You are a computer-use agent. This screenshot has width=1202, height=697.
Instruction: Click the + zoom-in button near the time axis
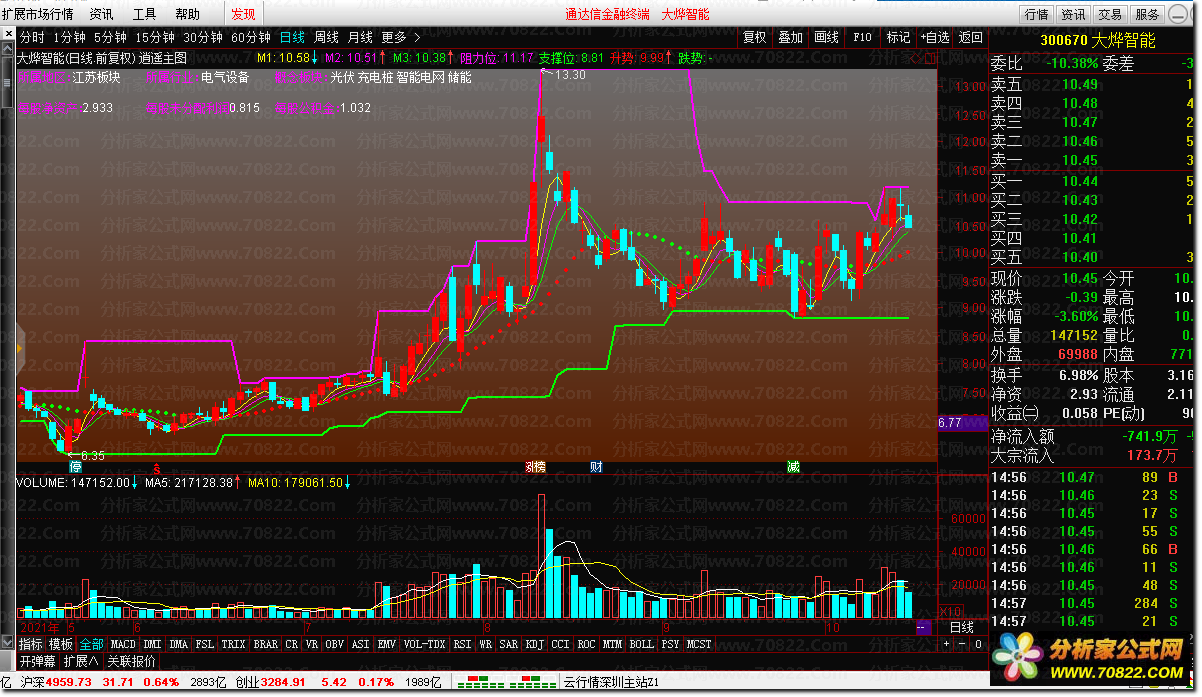[946, 644]
